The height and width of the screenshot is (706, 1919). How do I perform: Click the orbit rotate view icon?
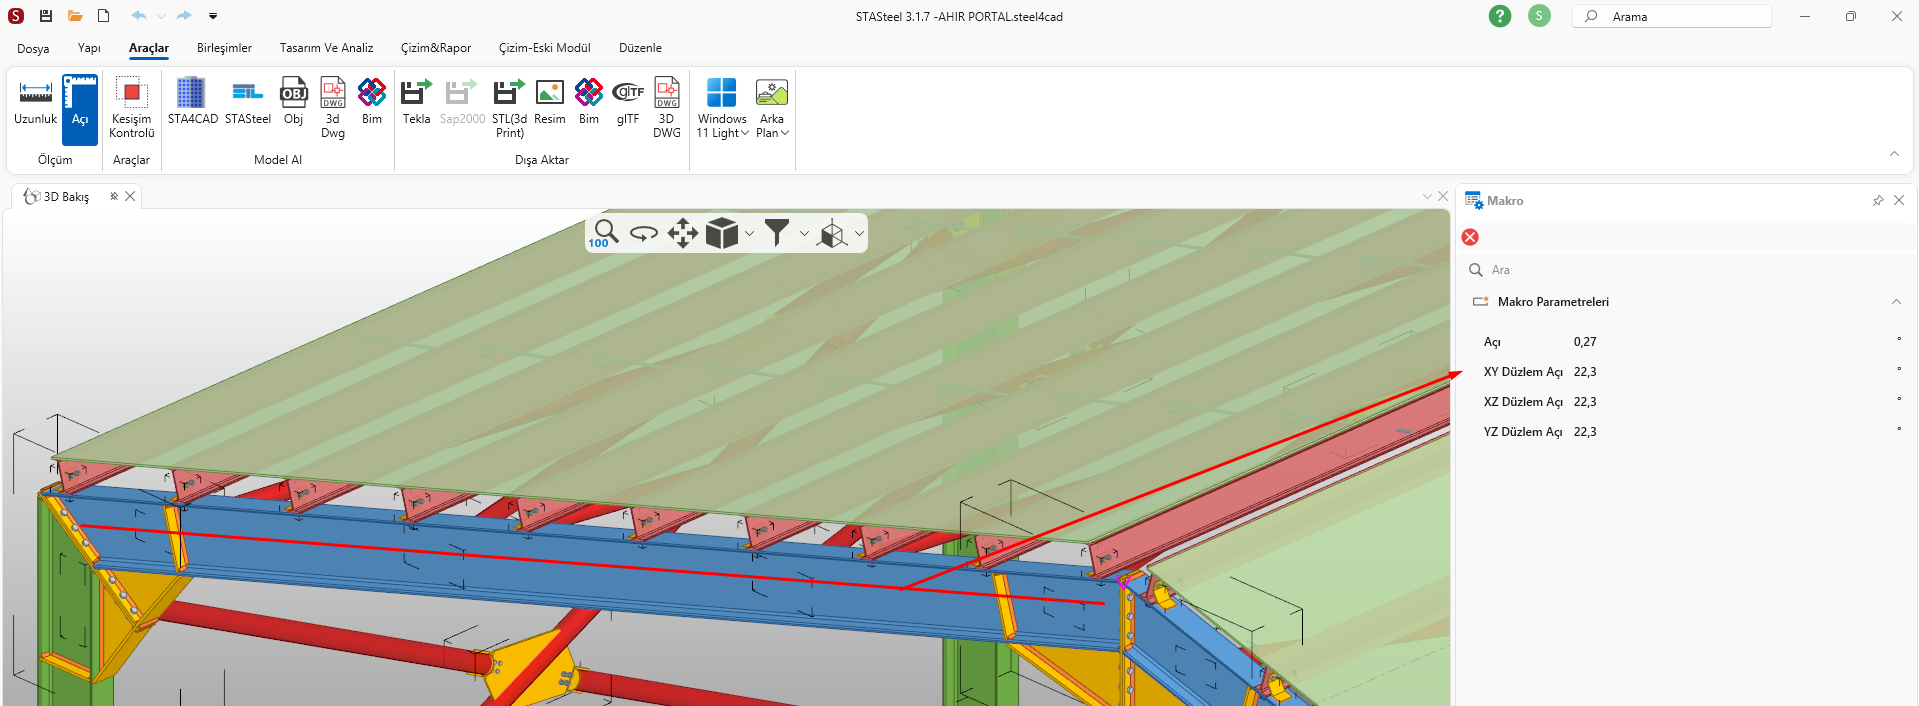click(x=644, y=233)
